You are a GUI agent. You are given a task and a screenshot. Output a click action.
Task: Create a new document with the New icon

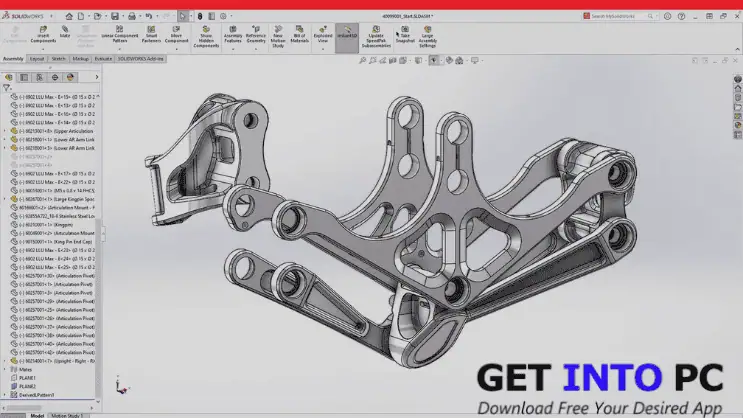[x=81, y=16]
